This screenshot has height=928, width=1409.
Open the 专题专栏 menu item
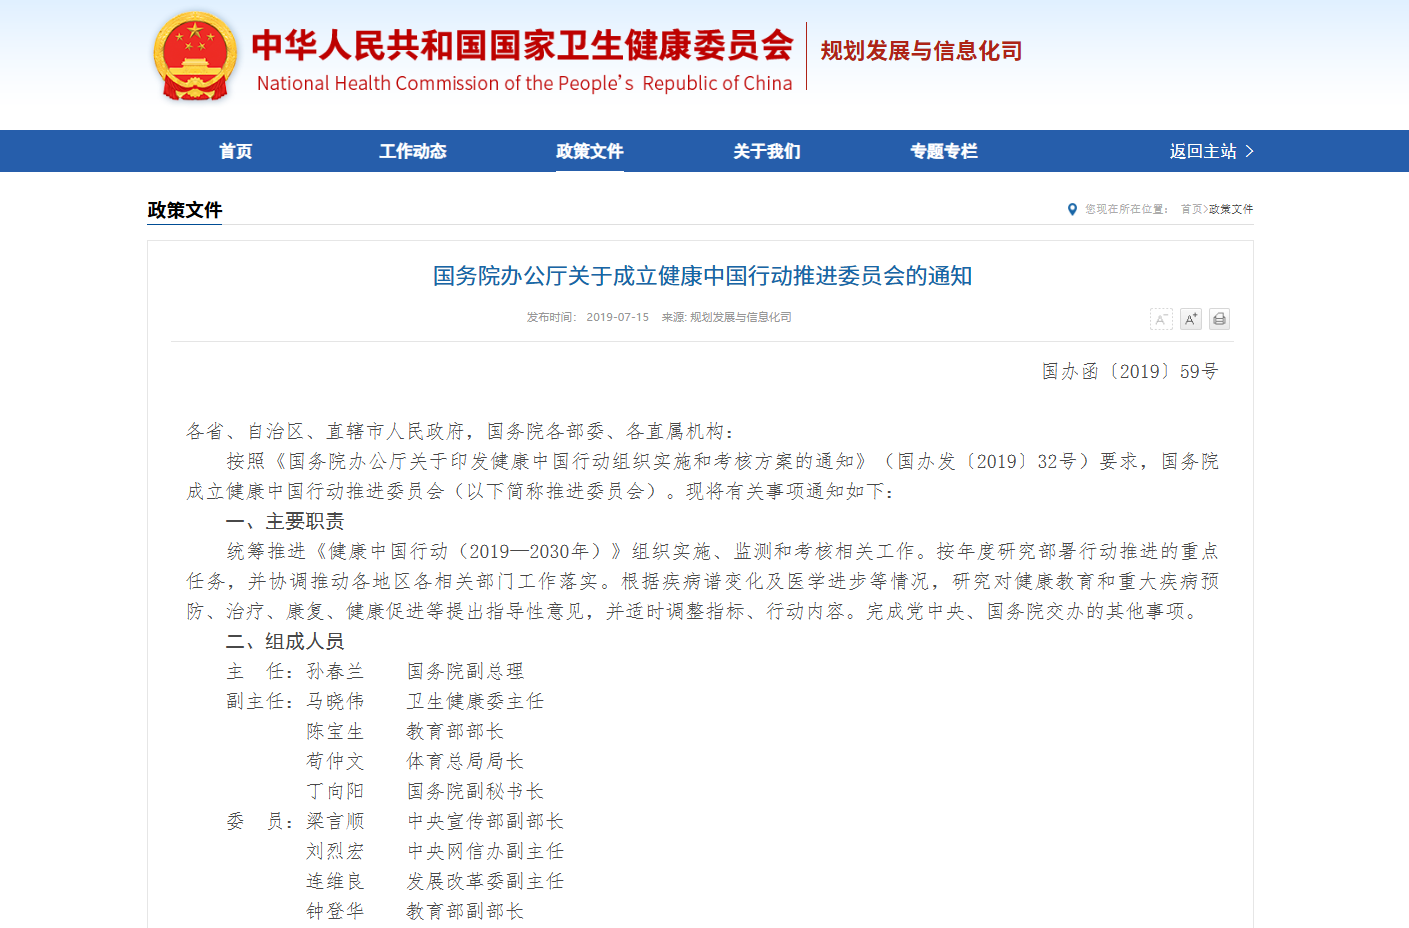tap(943, 151)
